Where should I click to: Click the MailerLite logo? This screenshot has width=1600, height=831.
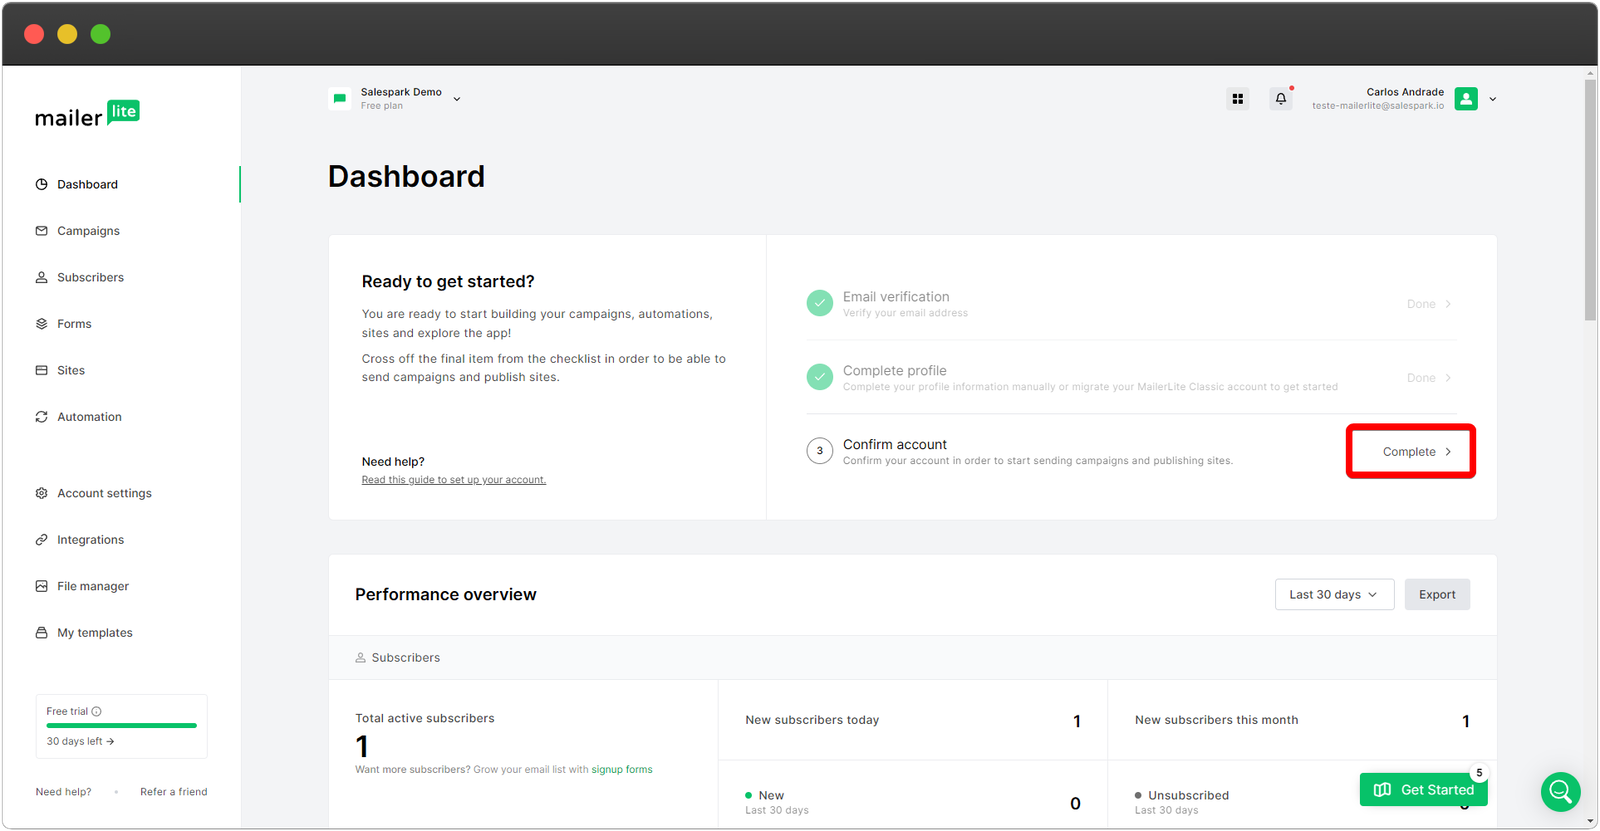(87, 115)
